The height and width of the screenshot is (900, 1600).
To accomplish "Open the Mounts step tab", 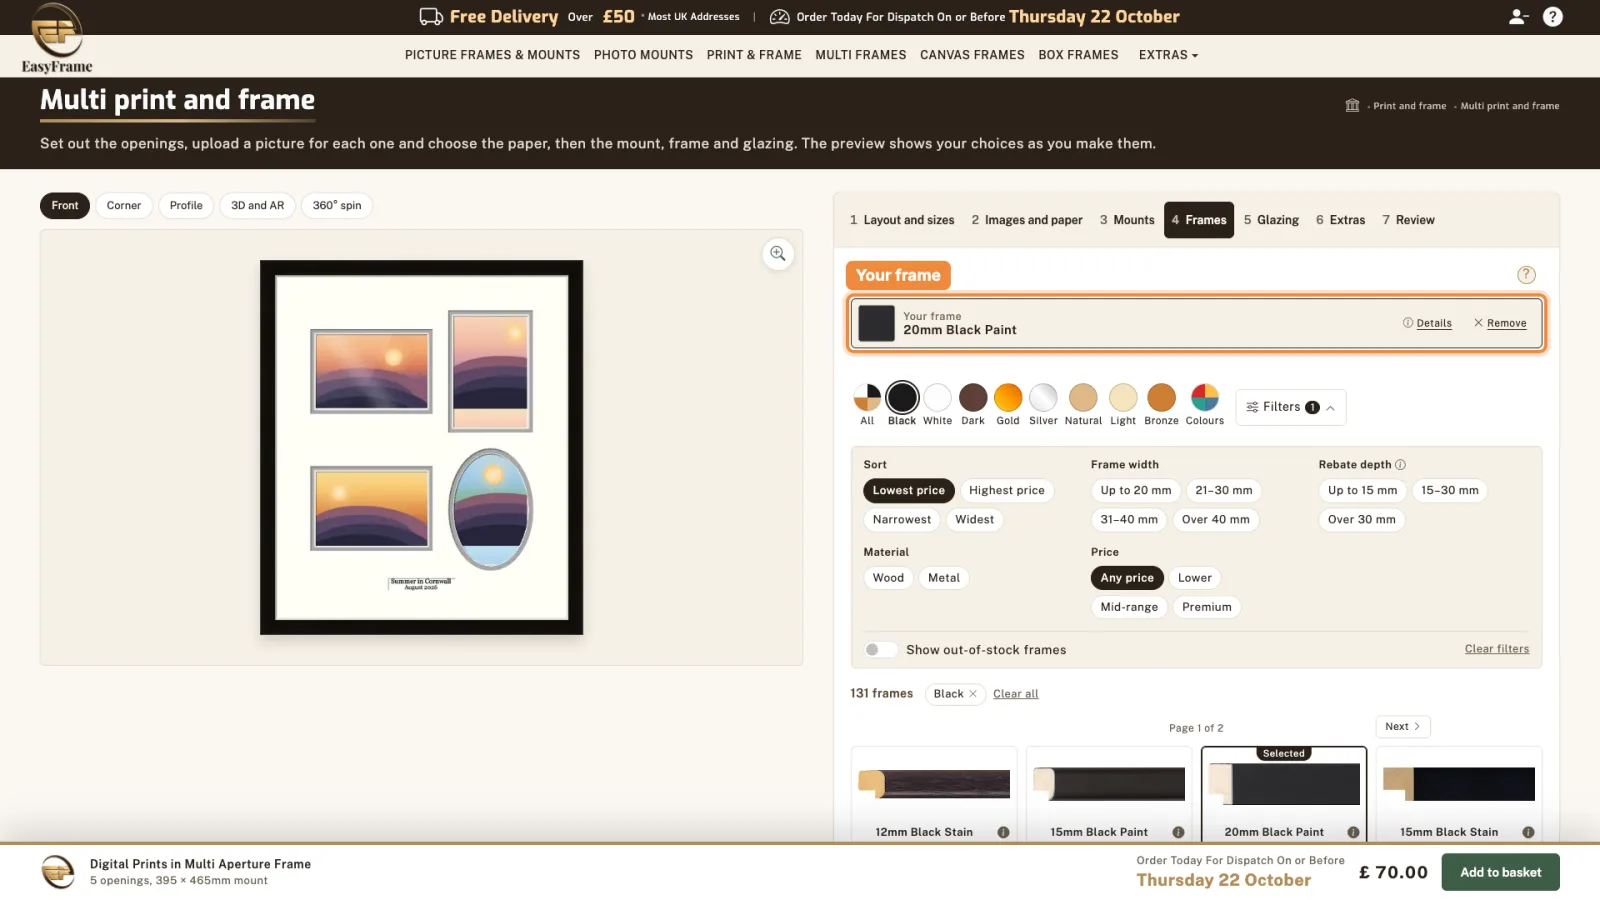I will [x=1127, y=220].
